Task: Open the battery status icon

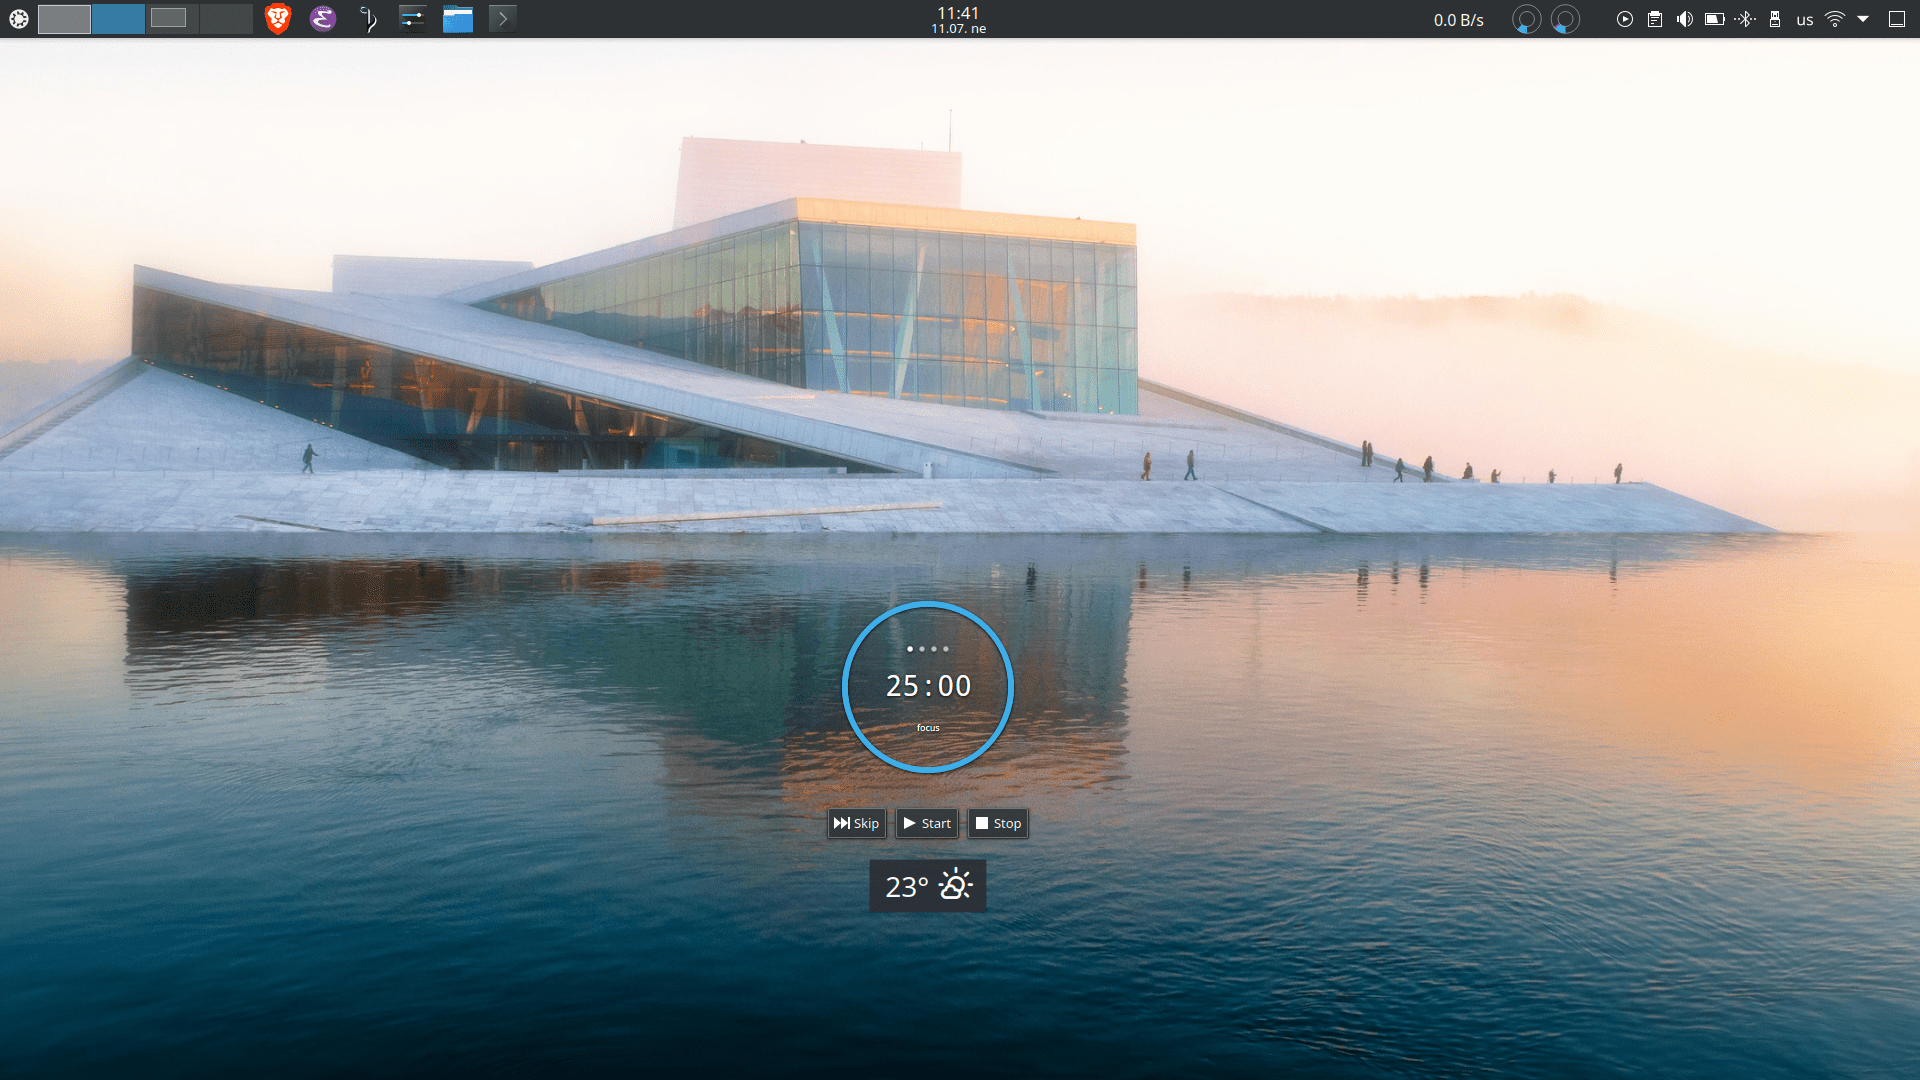Action: tap(1715, 19)
